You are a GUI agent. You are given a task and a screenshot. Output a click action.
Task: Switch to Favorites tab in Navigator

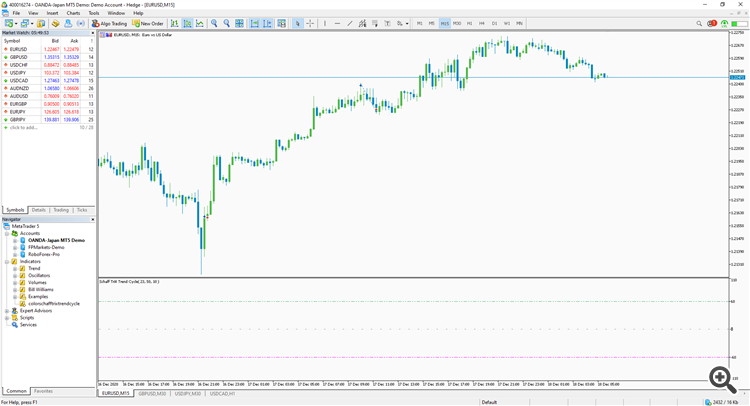(44, 391)
